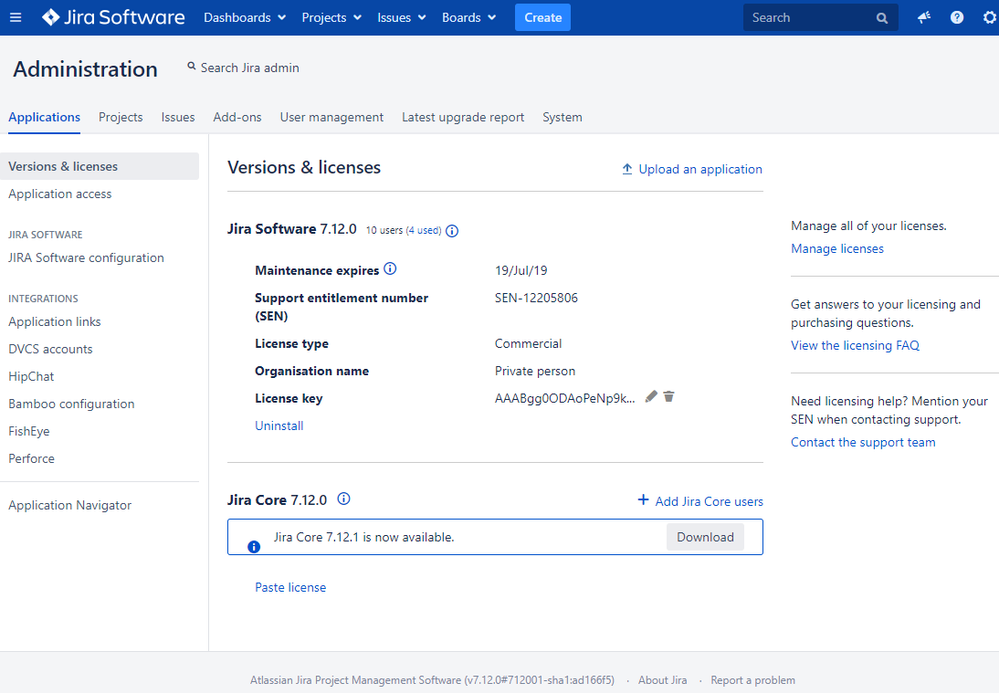
Task: Expand the Boards dropdown
Action: click(x=469, y=18)
